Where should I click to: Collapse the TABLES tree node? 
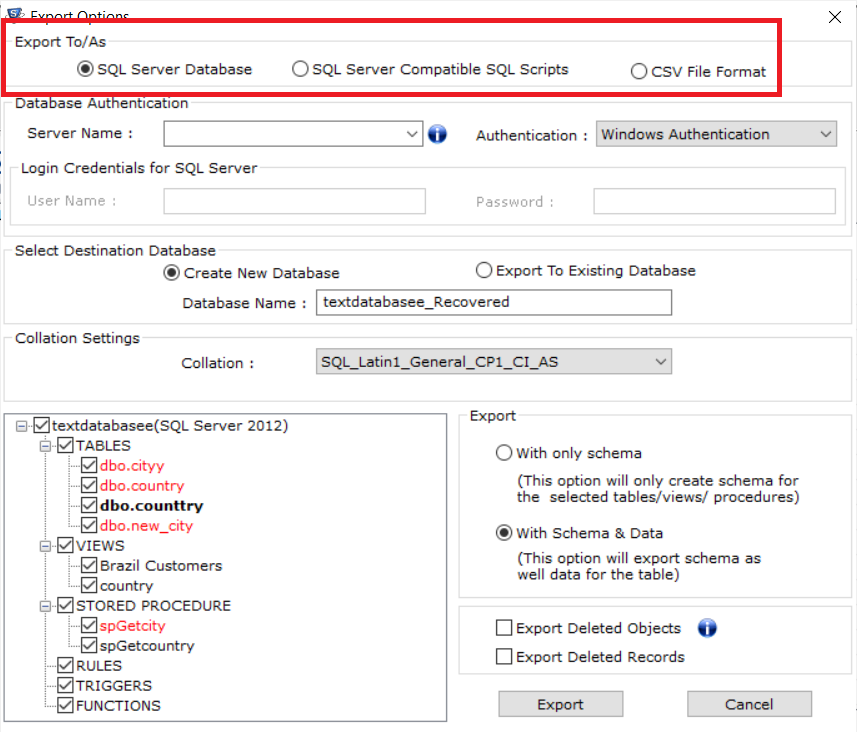coord(44,446)
